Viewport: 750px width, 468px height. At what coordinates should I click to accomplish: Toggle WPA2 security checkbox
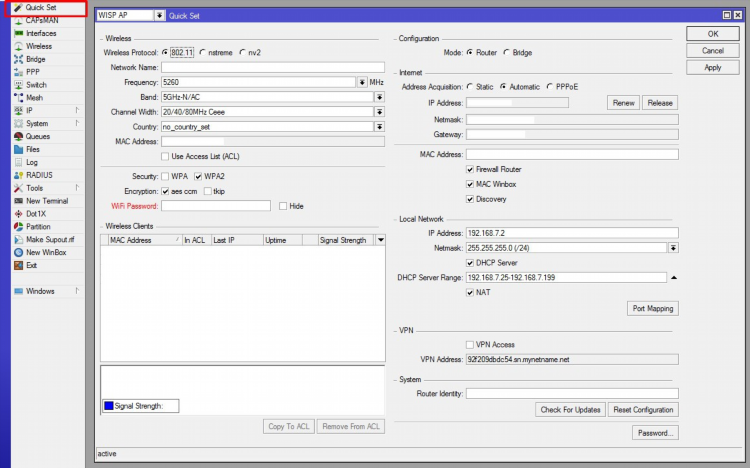tap(198, 177)
